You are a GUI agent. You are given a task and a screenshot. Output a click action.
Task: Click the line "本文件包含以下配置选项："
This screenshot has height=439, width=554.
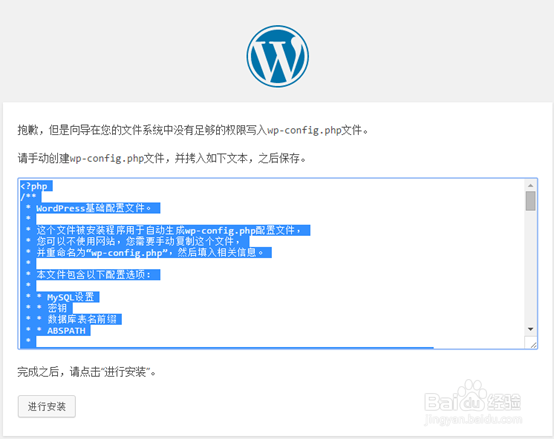point(94,275)
